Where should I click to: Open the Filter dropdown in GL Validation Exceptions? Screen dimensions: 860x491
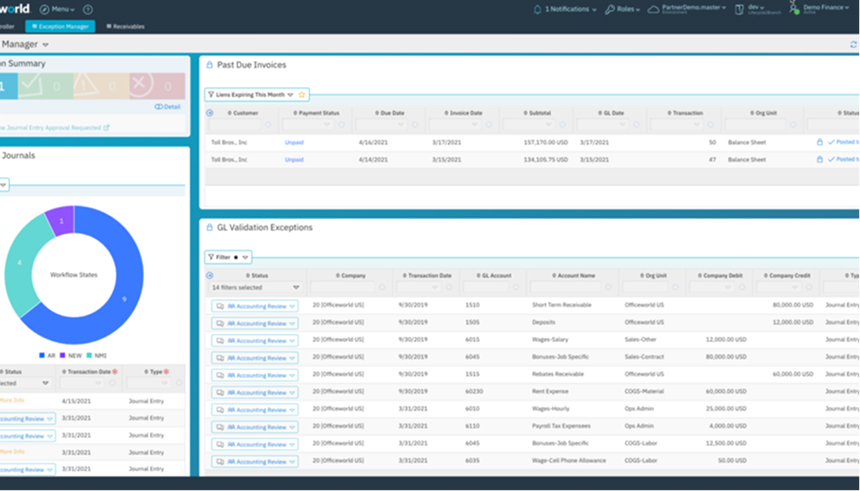(228, 257)
